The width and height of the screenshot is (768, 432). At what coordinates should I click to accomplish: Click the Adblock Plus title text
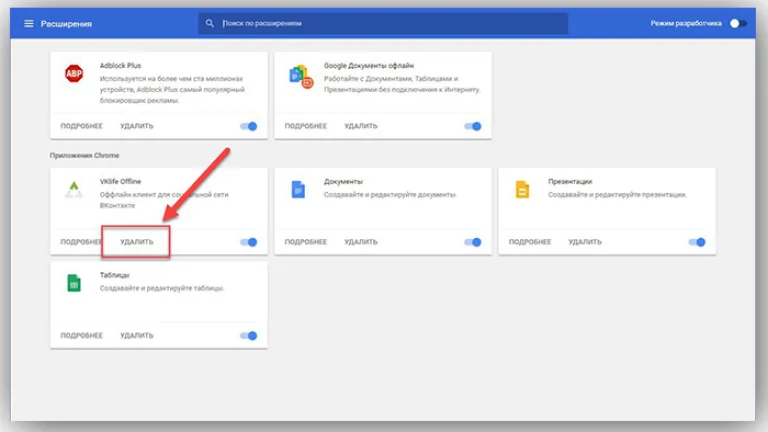pos(120,65)
